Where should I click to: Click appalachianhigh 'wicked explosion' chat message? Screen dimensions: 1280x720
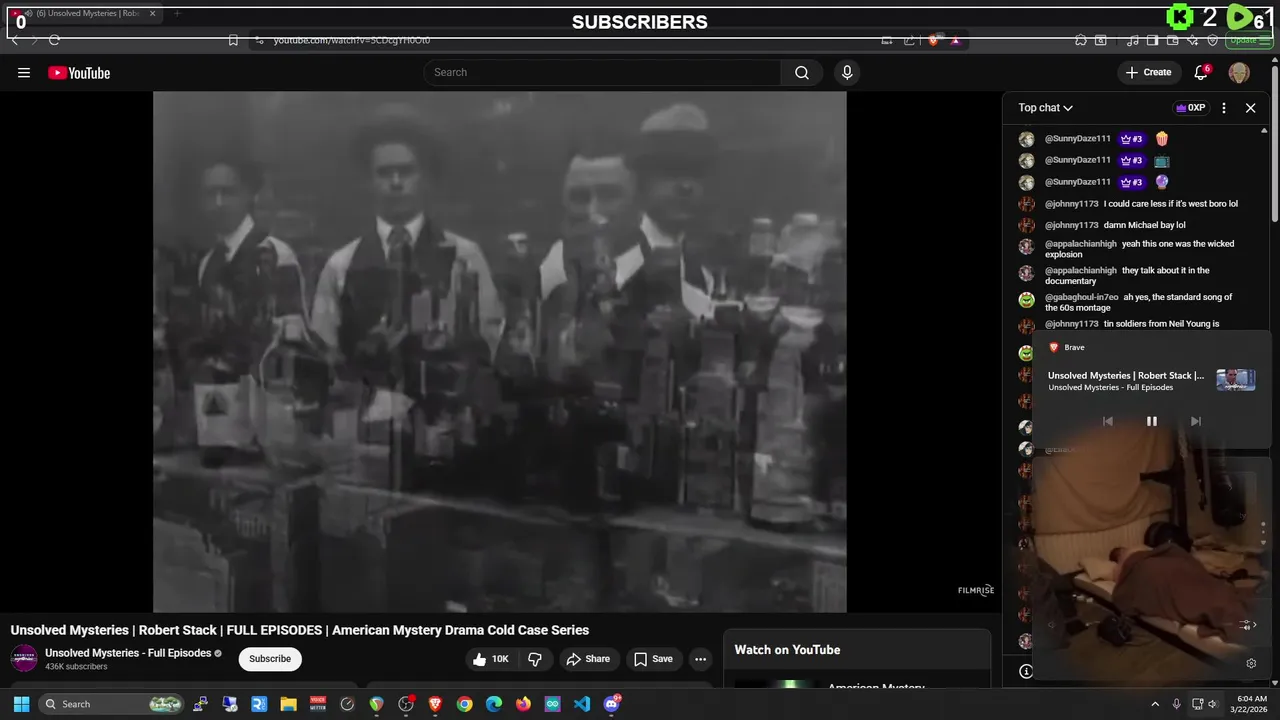click(1136, 249)
